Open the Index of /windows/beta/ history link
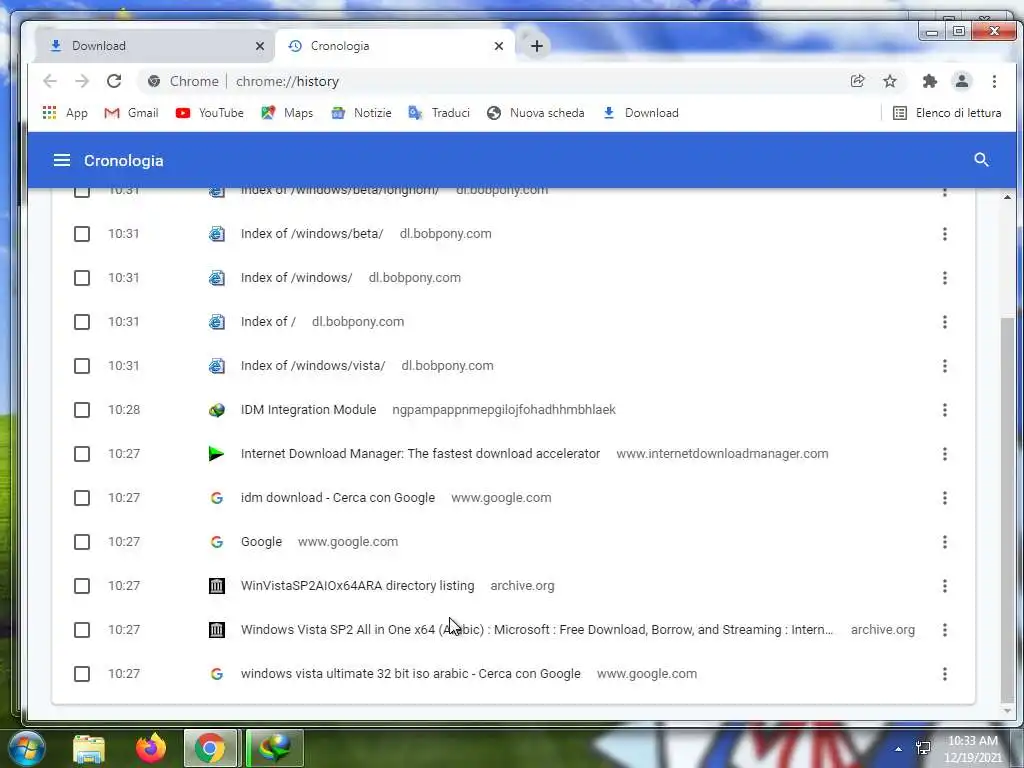 [x=312, y=234]
